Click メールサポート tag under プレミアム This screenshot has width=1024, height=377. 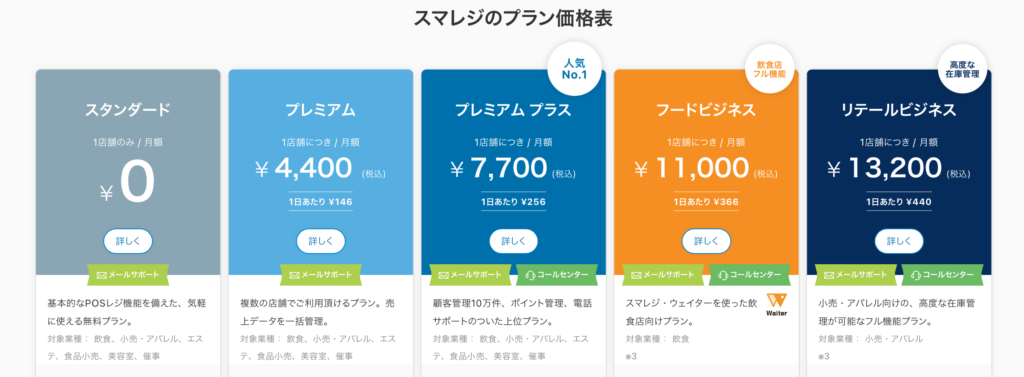pos(321,275)
